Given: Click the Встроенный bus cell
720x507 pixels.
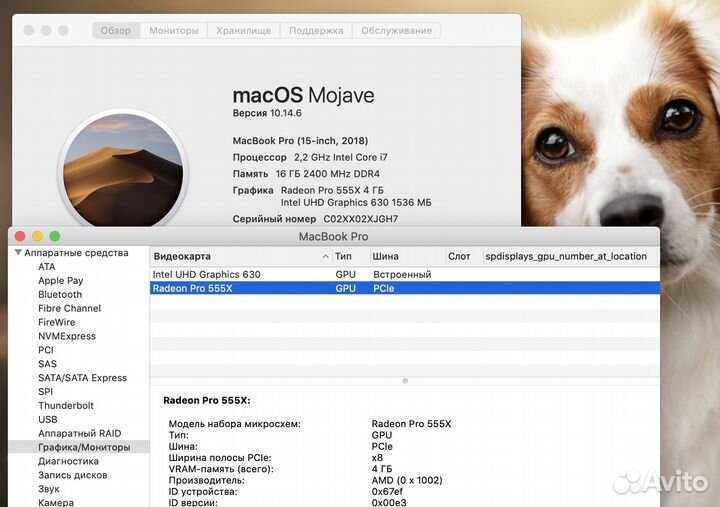Looking at the screenshot, I should pos(402,275).
